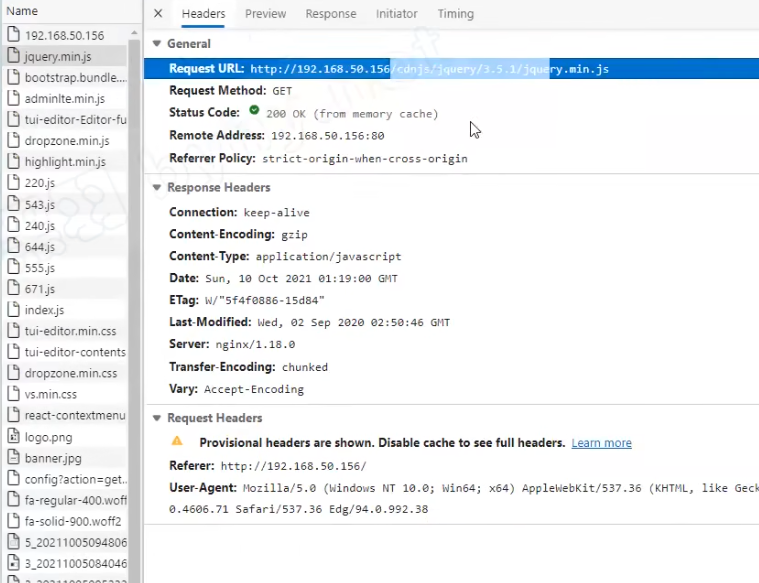Select the vs.min.css request name
The image size is (759, 583).
pyautogui.click(x=51, y=394)
